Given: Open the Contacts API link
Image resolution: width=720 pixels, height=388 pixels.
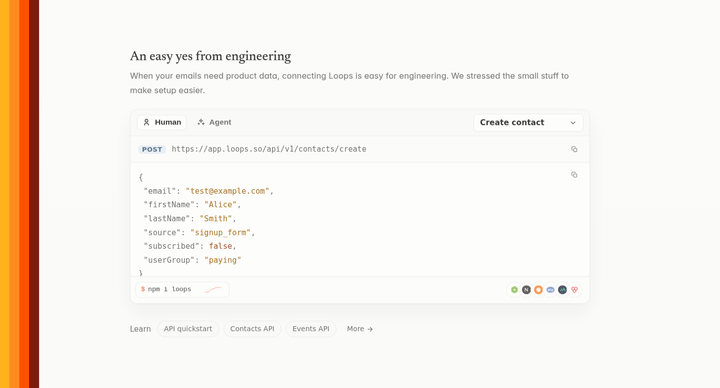Looking at the screenshot, I should [x=252, y=329].
